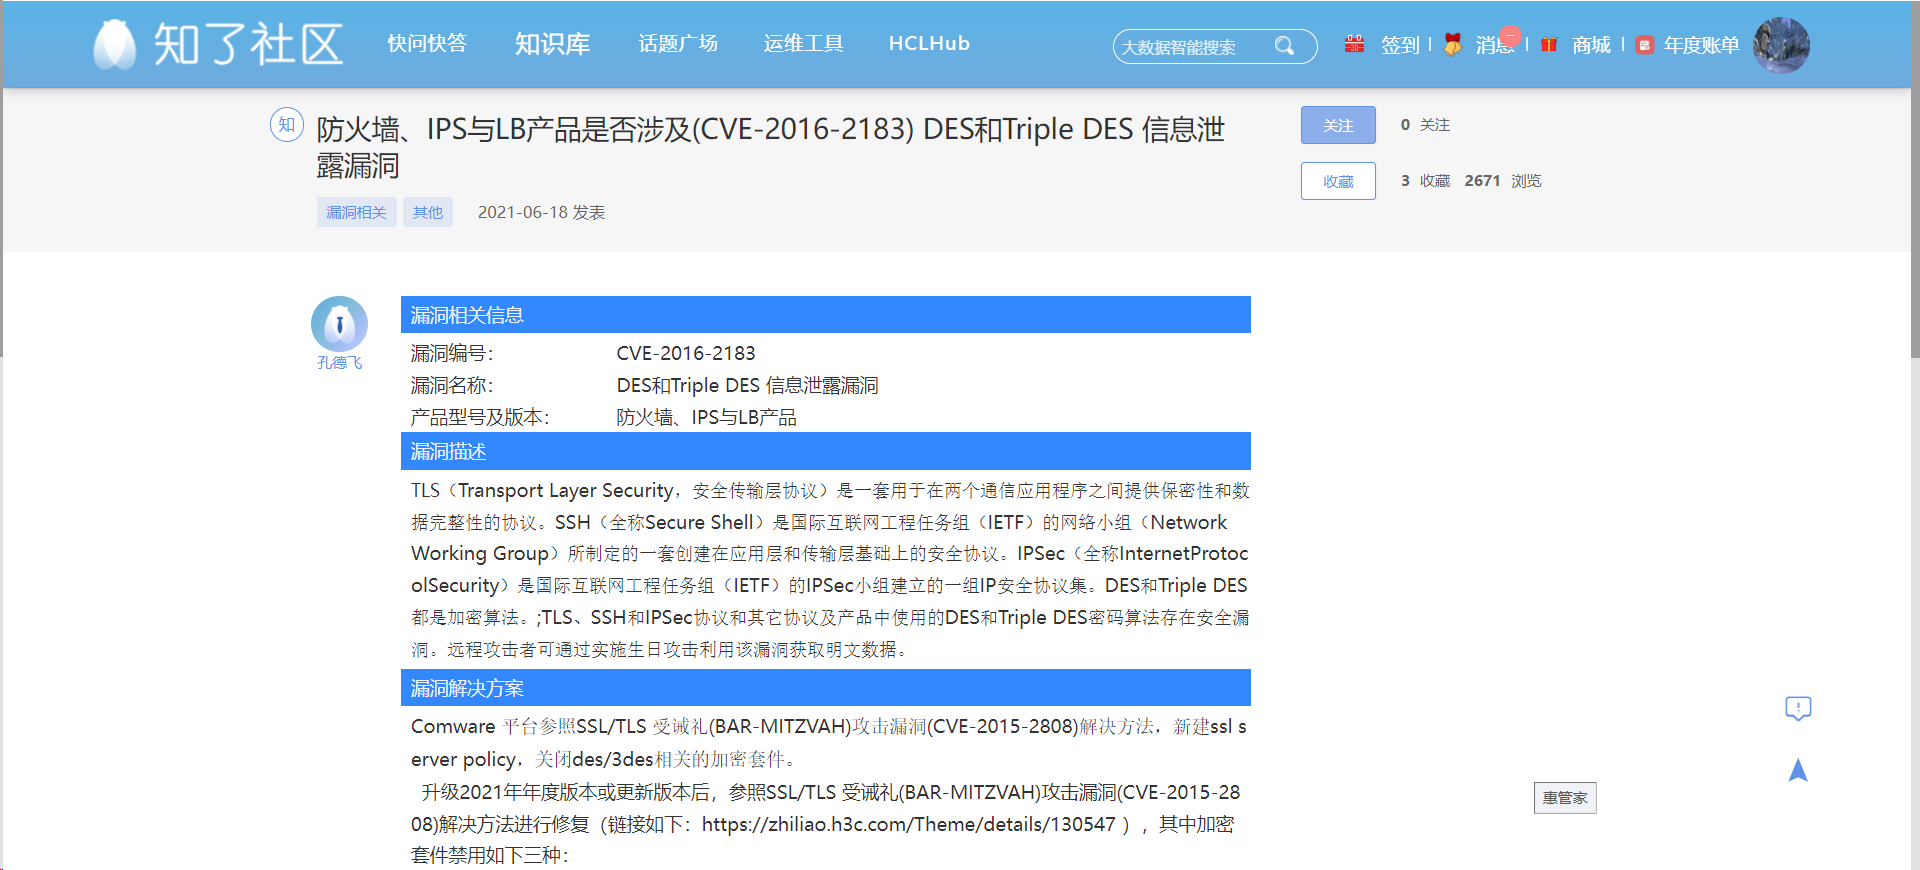Click the DES和Triple DES 信息泄露漏洞 value
The height and width of the screenshot is (870, 1920).
click(x=747, y=386)
